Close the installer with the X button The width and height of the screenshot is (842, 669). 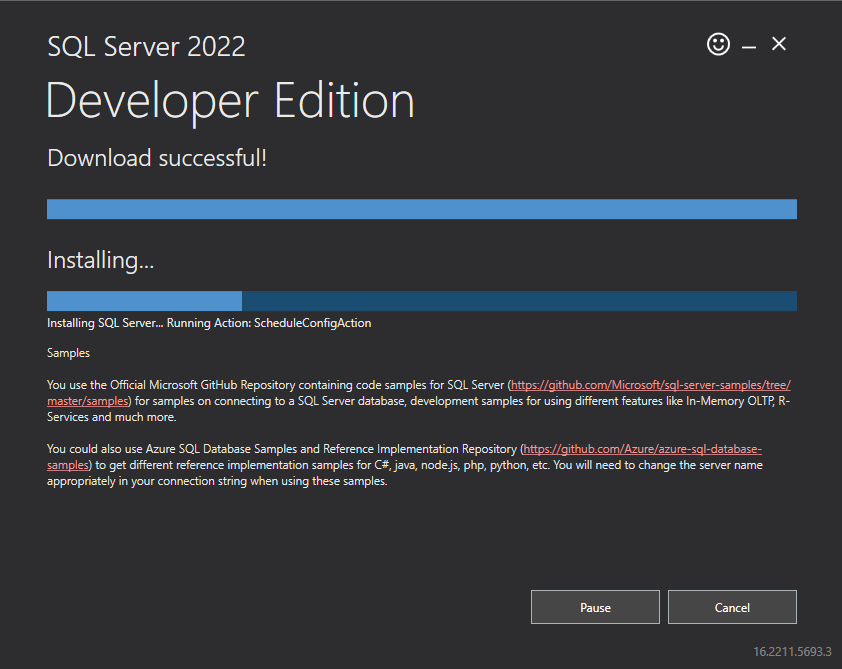click(779, 44)
